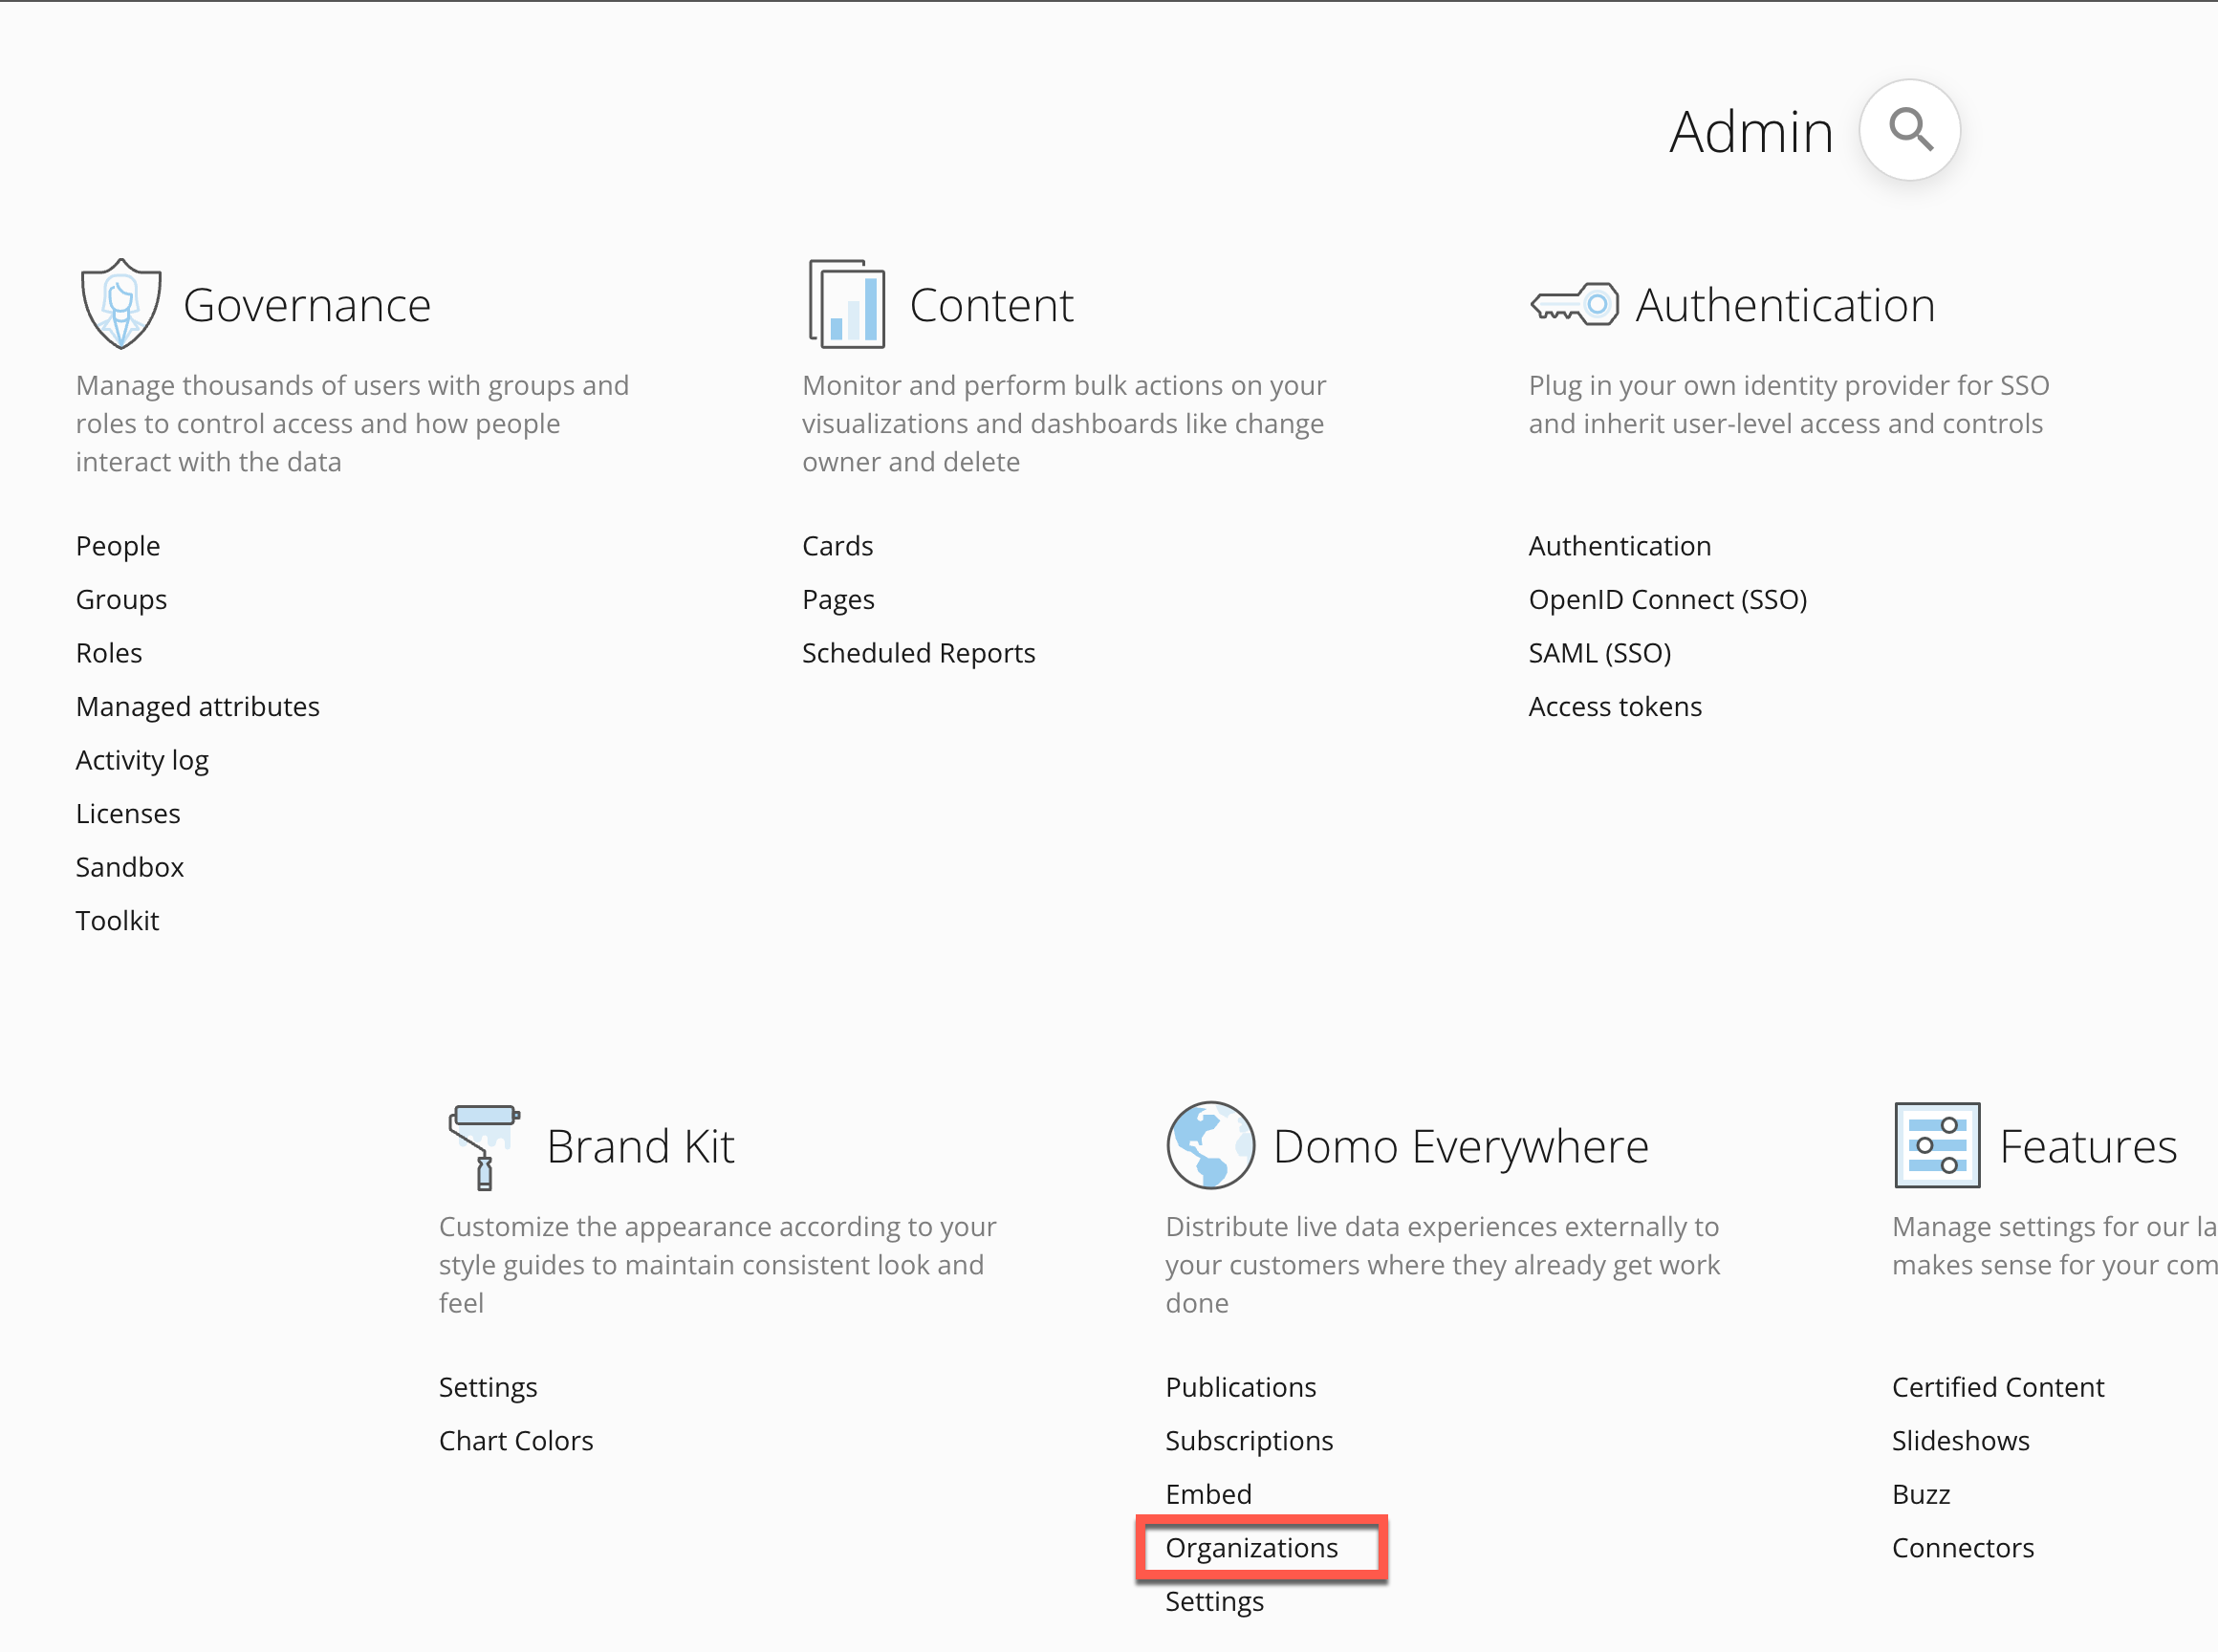The image size is (2218, 1652).
Task: Open the SAML (SSO) configuration
Action: [x=1598, y=653]
